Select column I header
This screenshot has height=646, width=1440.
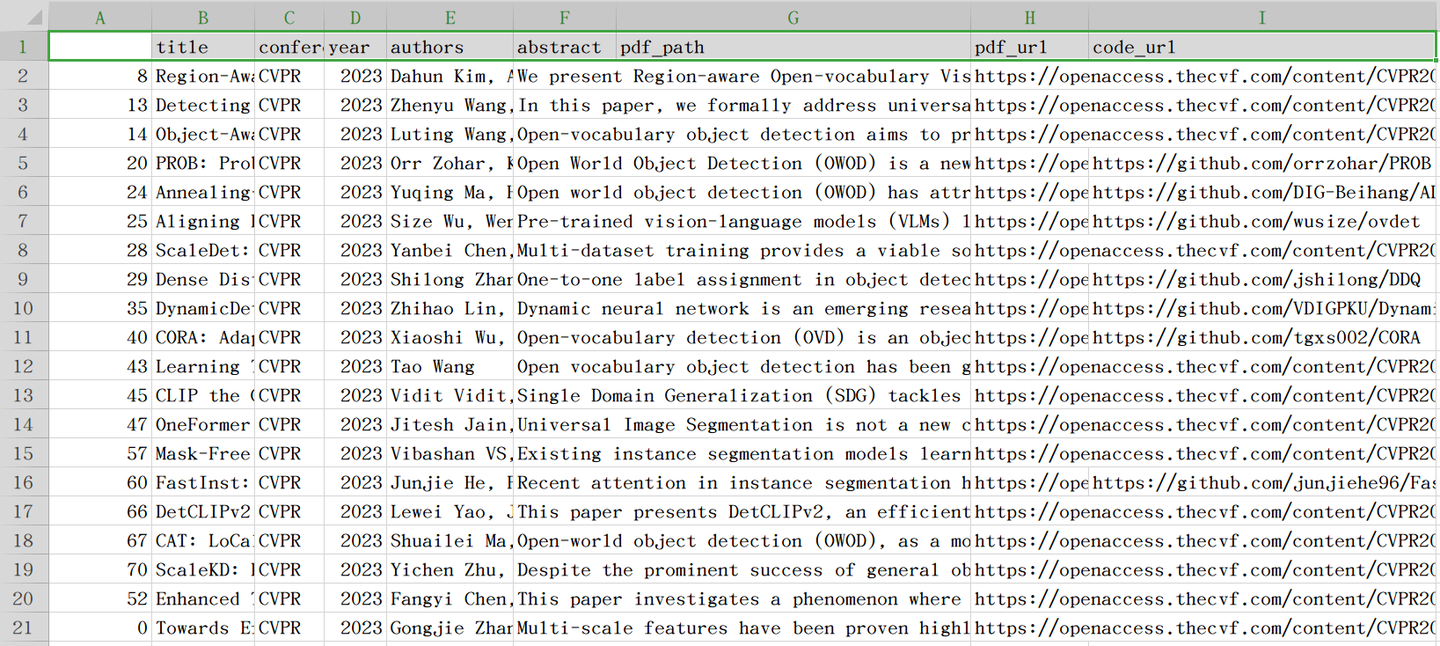[1263, 17]
